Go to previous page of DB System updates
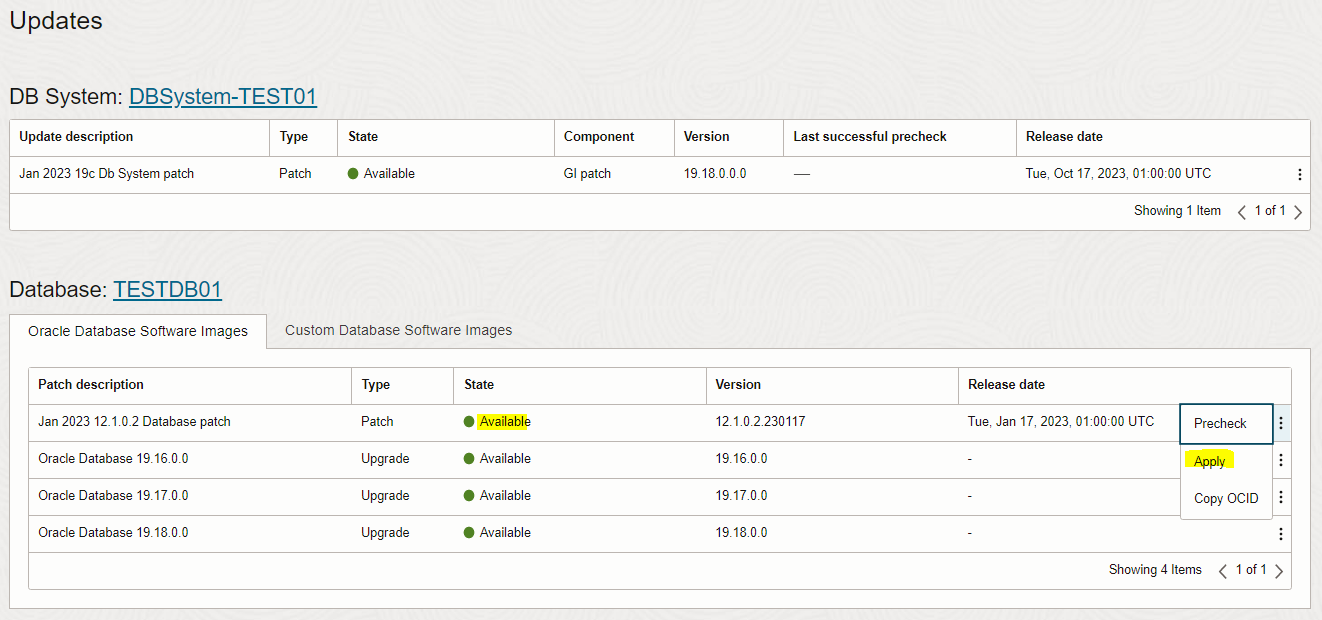Image resolution: width=1322 pixels, height=620 pixels. (x=1242, y=212)
